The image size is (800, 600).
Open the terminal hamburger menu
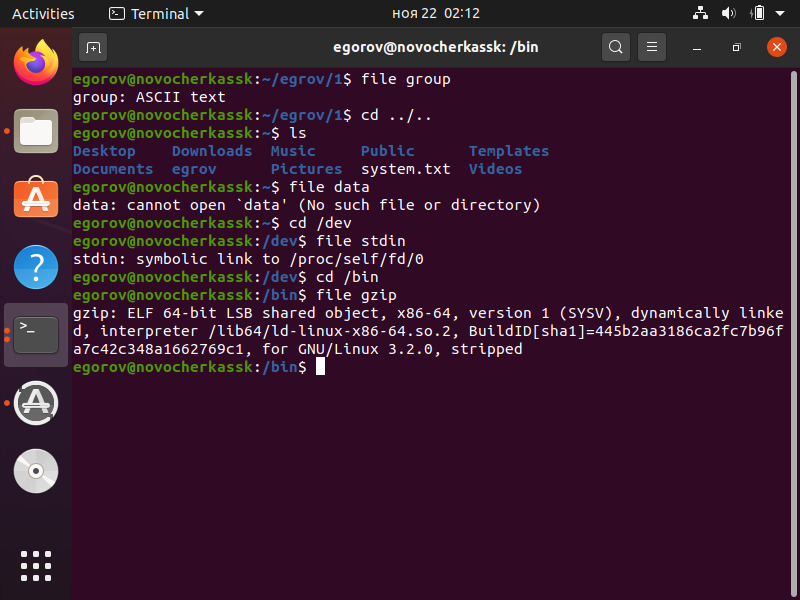(652, 47)
